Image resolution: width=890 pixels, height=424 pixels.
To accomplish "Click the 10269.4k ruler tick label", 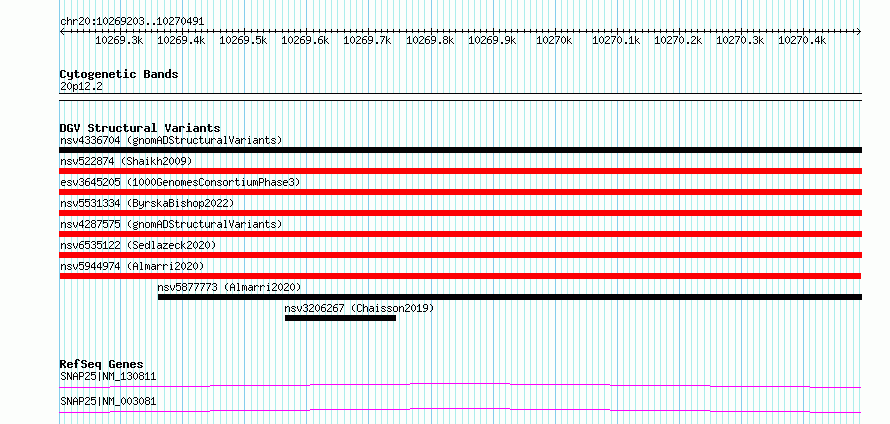I will (181, 40).
